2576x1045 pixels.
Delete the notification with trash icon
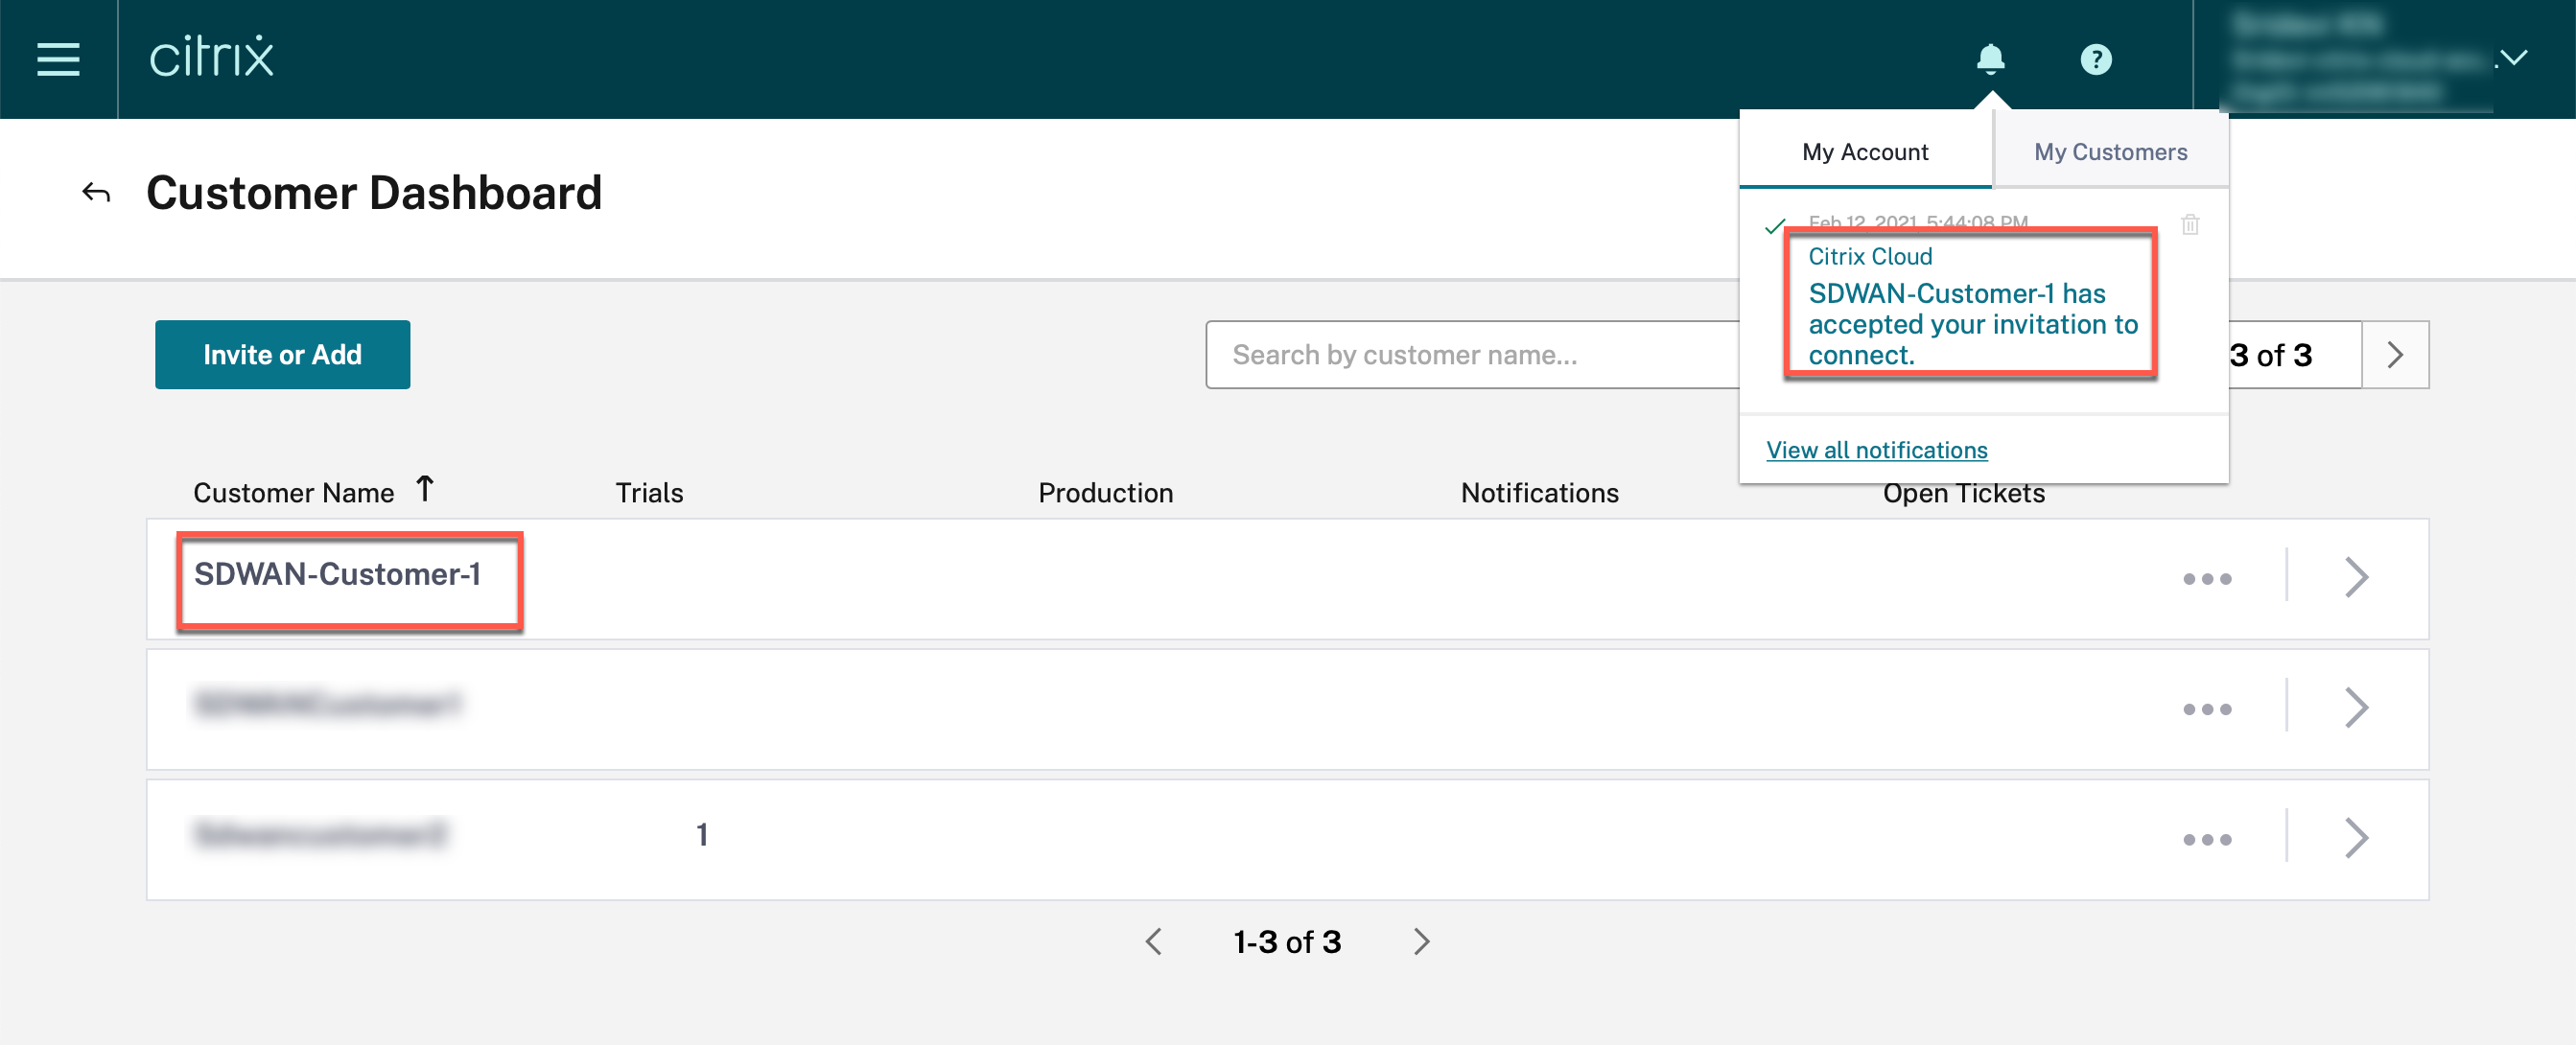[2190, 225]
